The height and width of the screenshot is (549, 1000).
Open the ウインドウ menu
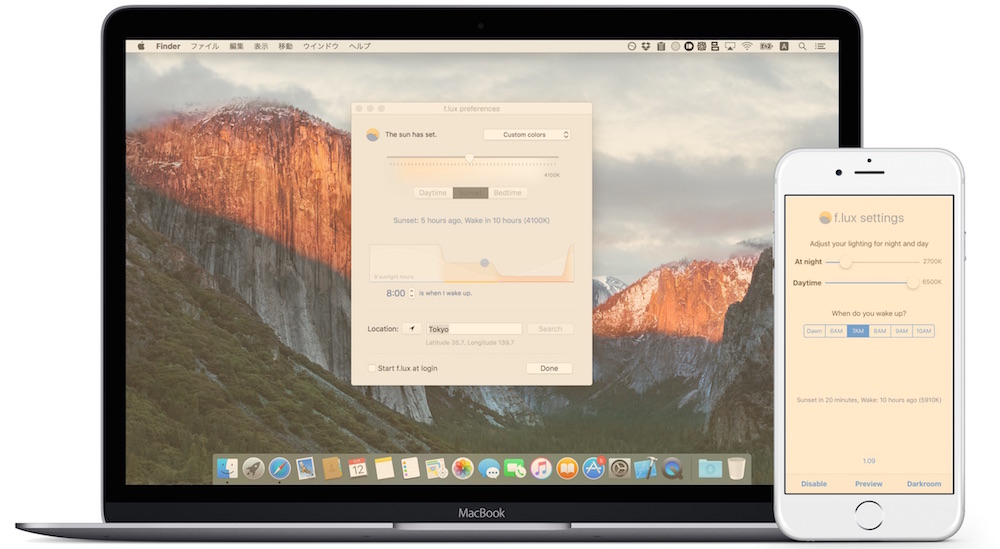click(321, 46)
